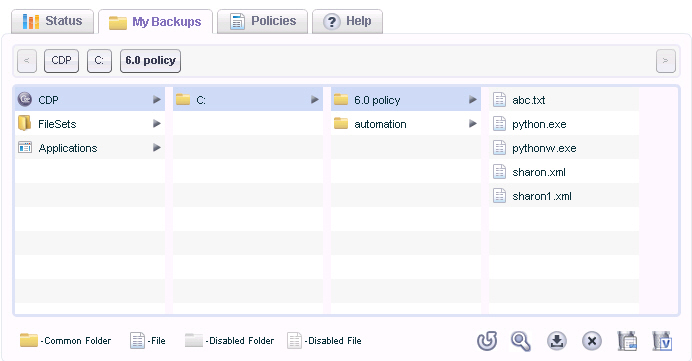Expand the Applications row arrow
The width and height of the screenshot is (692, 361).
pos(157,147)
